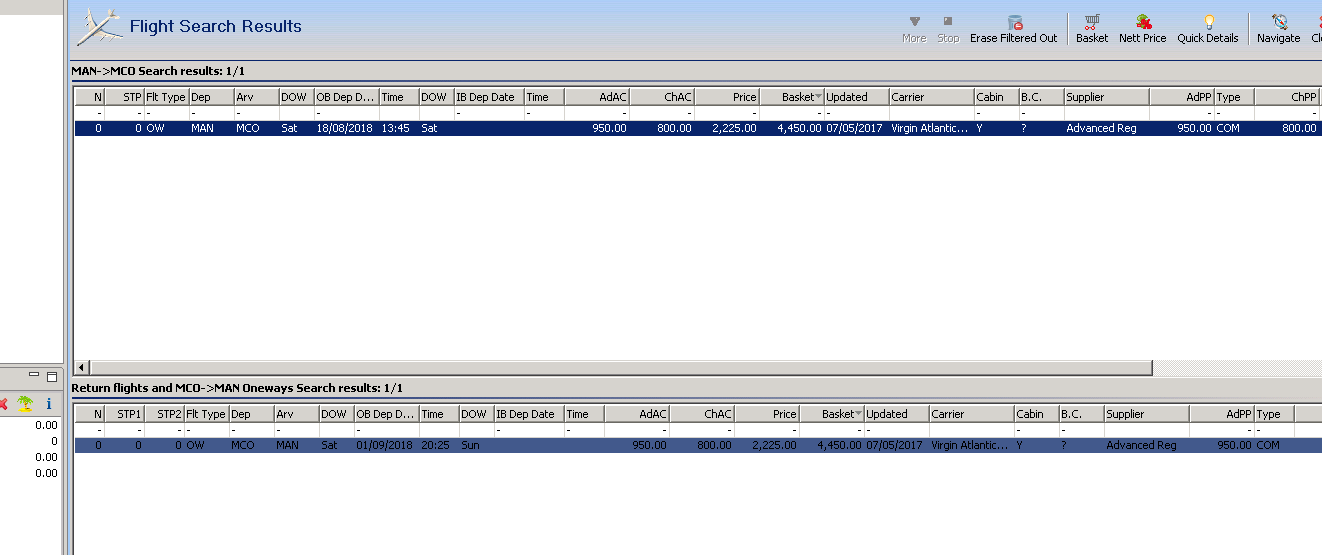Screen dimensions: 1322x555
Task: Select outbound departure date 18/08/2018 cell
Action: 346,128
